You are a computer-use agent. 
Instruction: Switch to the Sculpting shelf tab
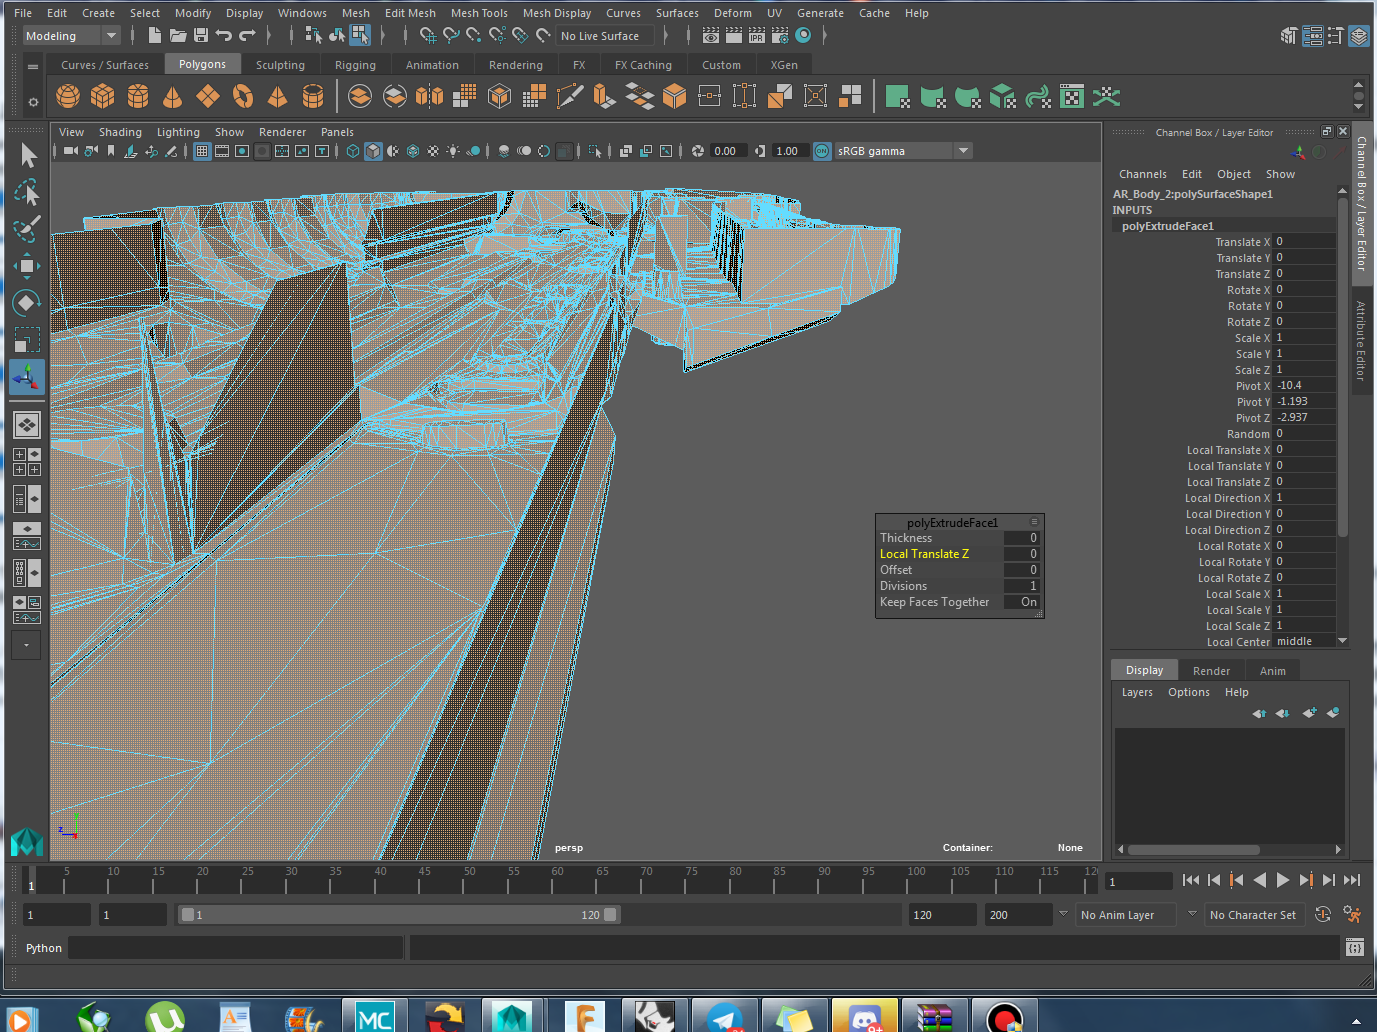tap(280, 65)
